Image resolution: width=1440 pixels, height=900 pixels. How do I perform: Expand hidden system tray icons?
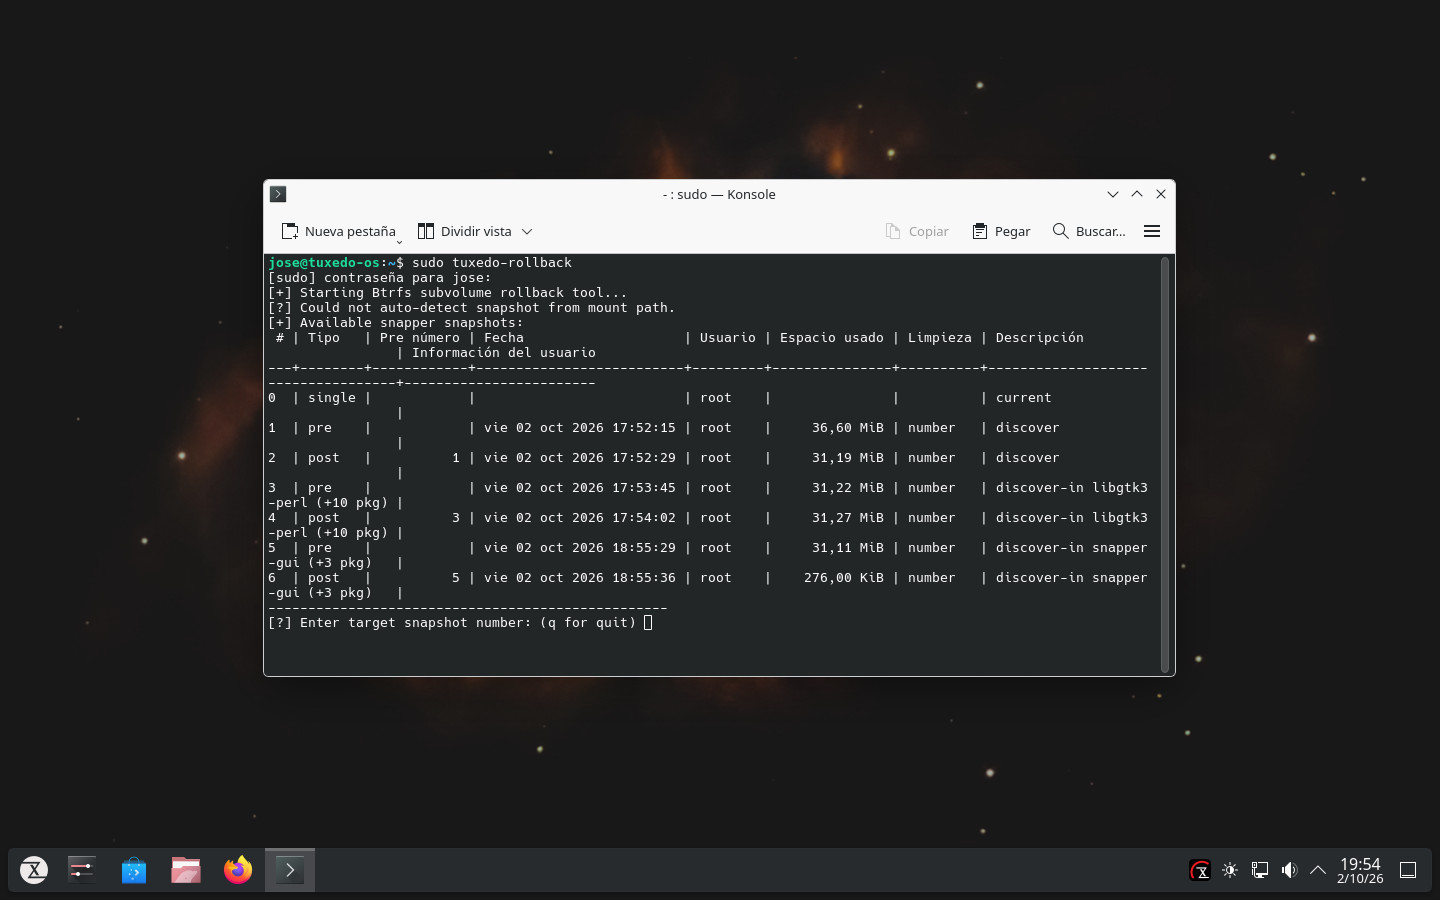[1318, 870]
